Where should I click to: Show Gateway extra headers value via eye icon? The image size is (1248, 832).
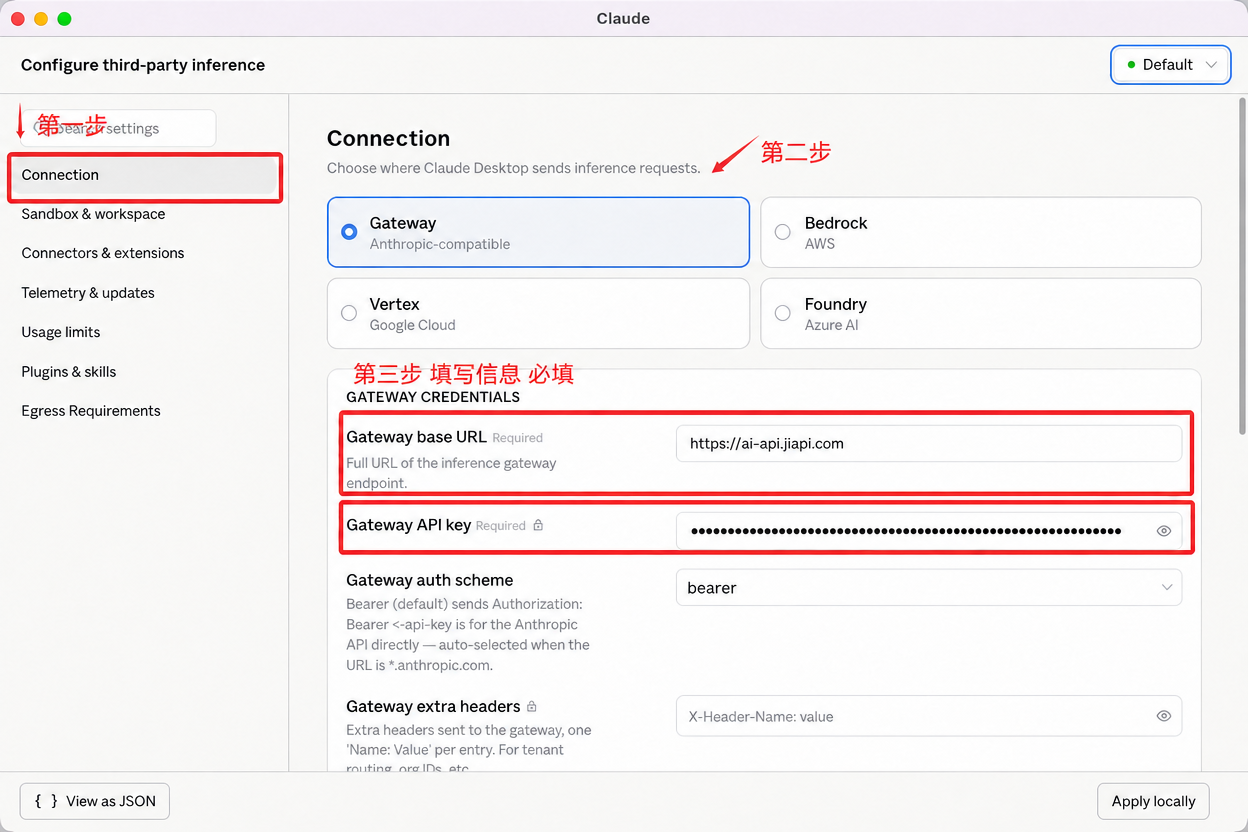tap(1163, 716)
